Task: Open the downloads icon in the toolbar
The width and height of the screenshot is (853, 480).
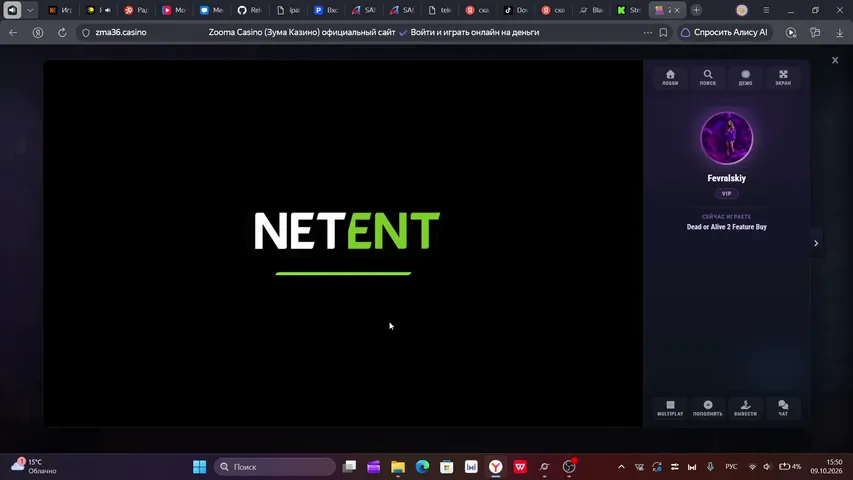Action: [839, 33]
